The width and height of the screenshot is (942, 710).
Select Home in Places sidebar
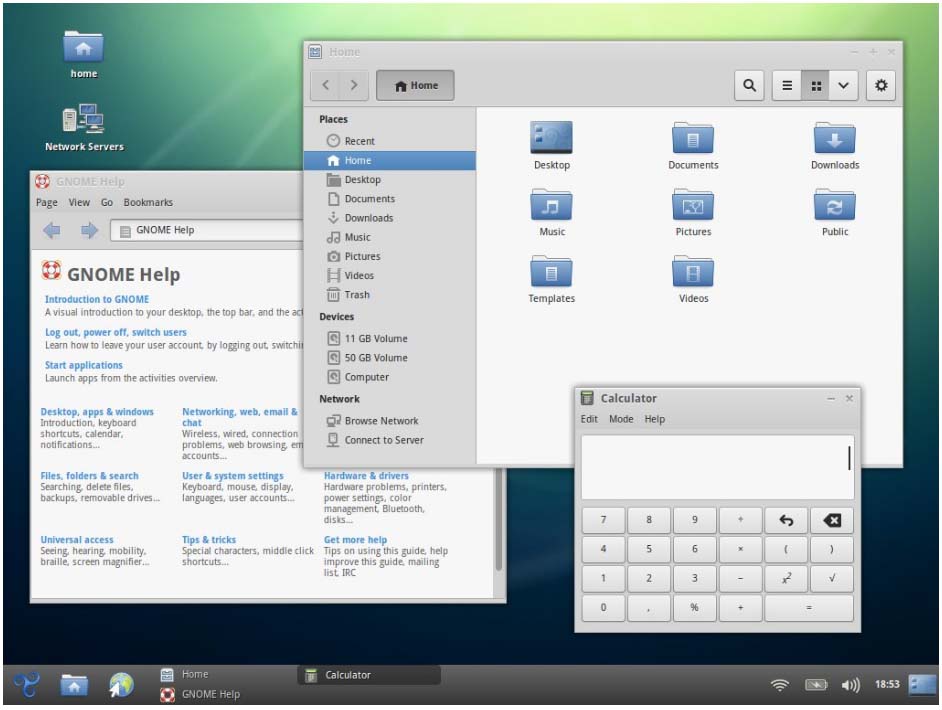pyautogui.click(x=389, y=160)
